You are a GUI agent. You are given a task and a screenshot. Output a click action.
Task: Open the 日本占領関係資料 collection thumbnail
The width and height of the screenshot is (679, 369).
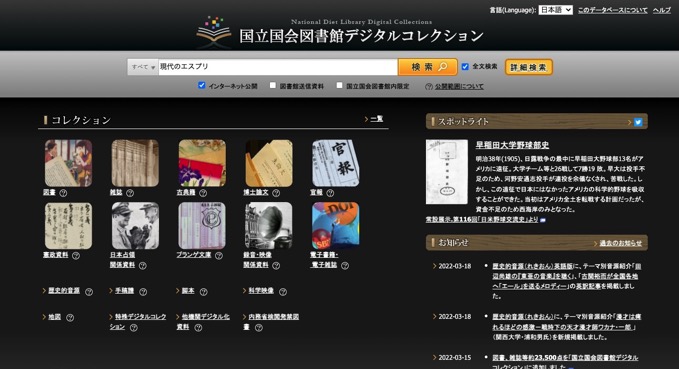tap(135, 225)
